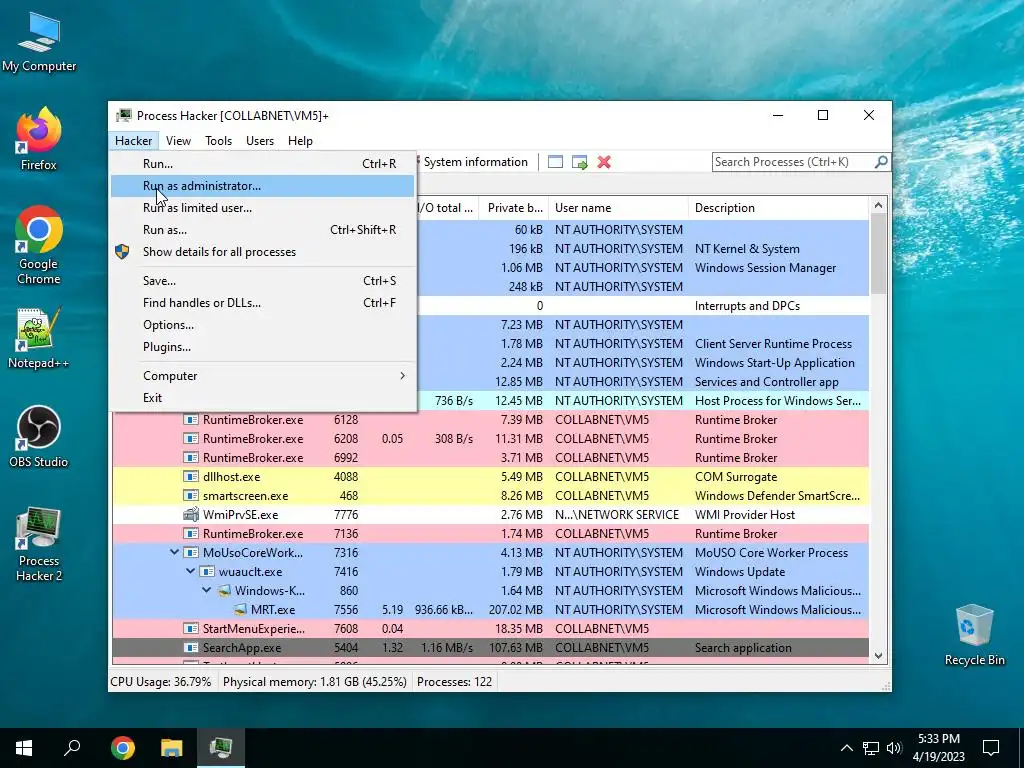The height and width of the screenshot is (768, 1024).
Task: Click the smartscreen.exe process icon
Action: [191, 496]
